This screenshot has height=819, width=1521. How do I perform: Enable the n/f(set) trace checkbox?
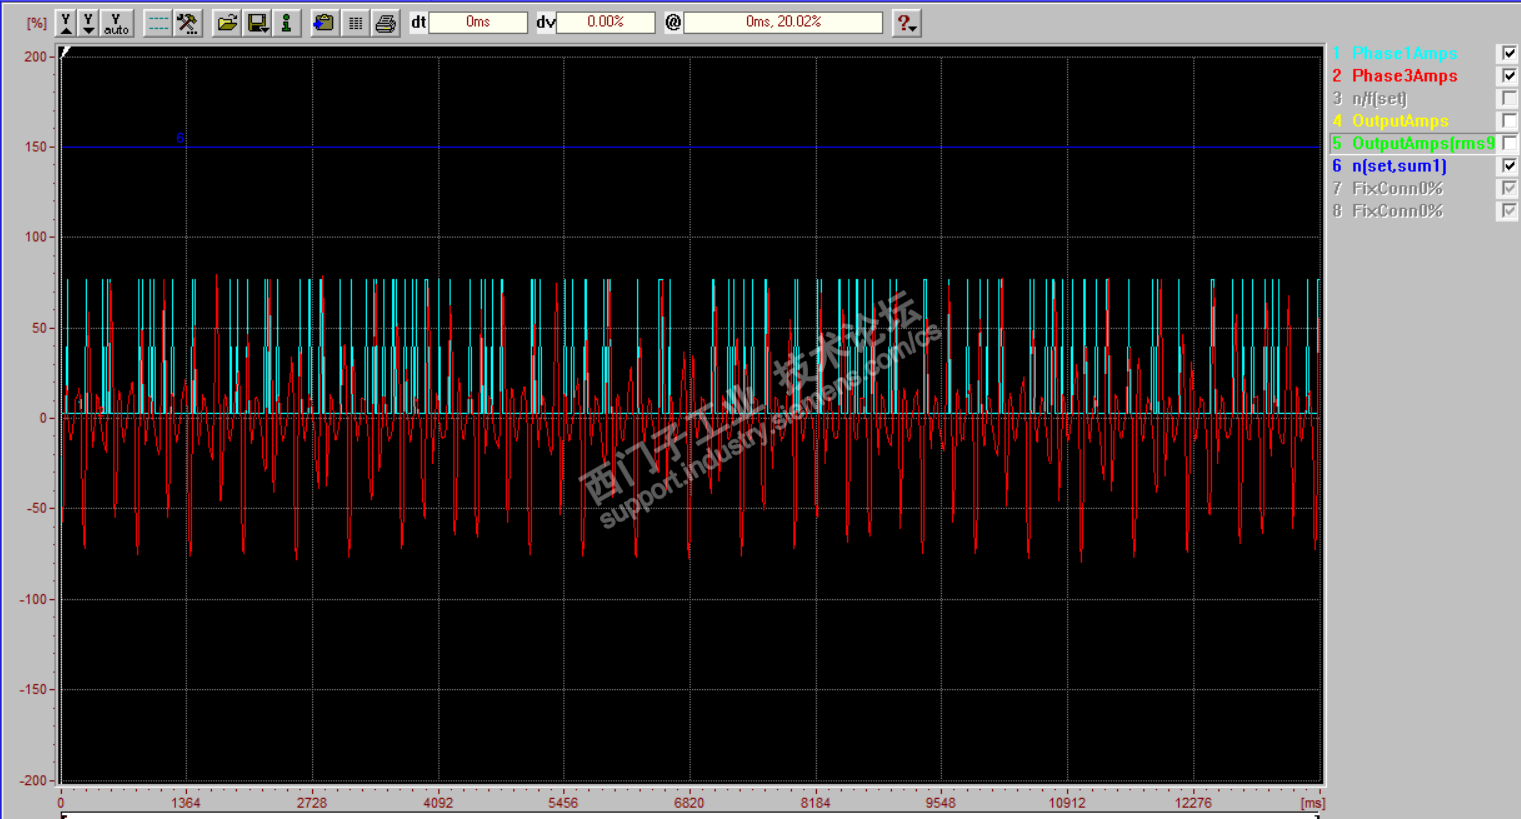[1509, 98]
